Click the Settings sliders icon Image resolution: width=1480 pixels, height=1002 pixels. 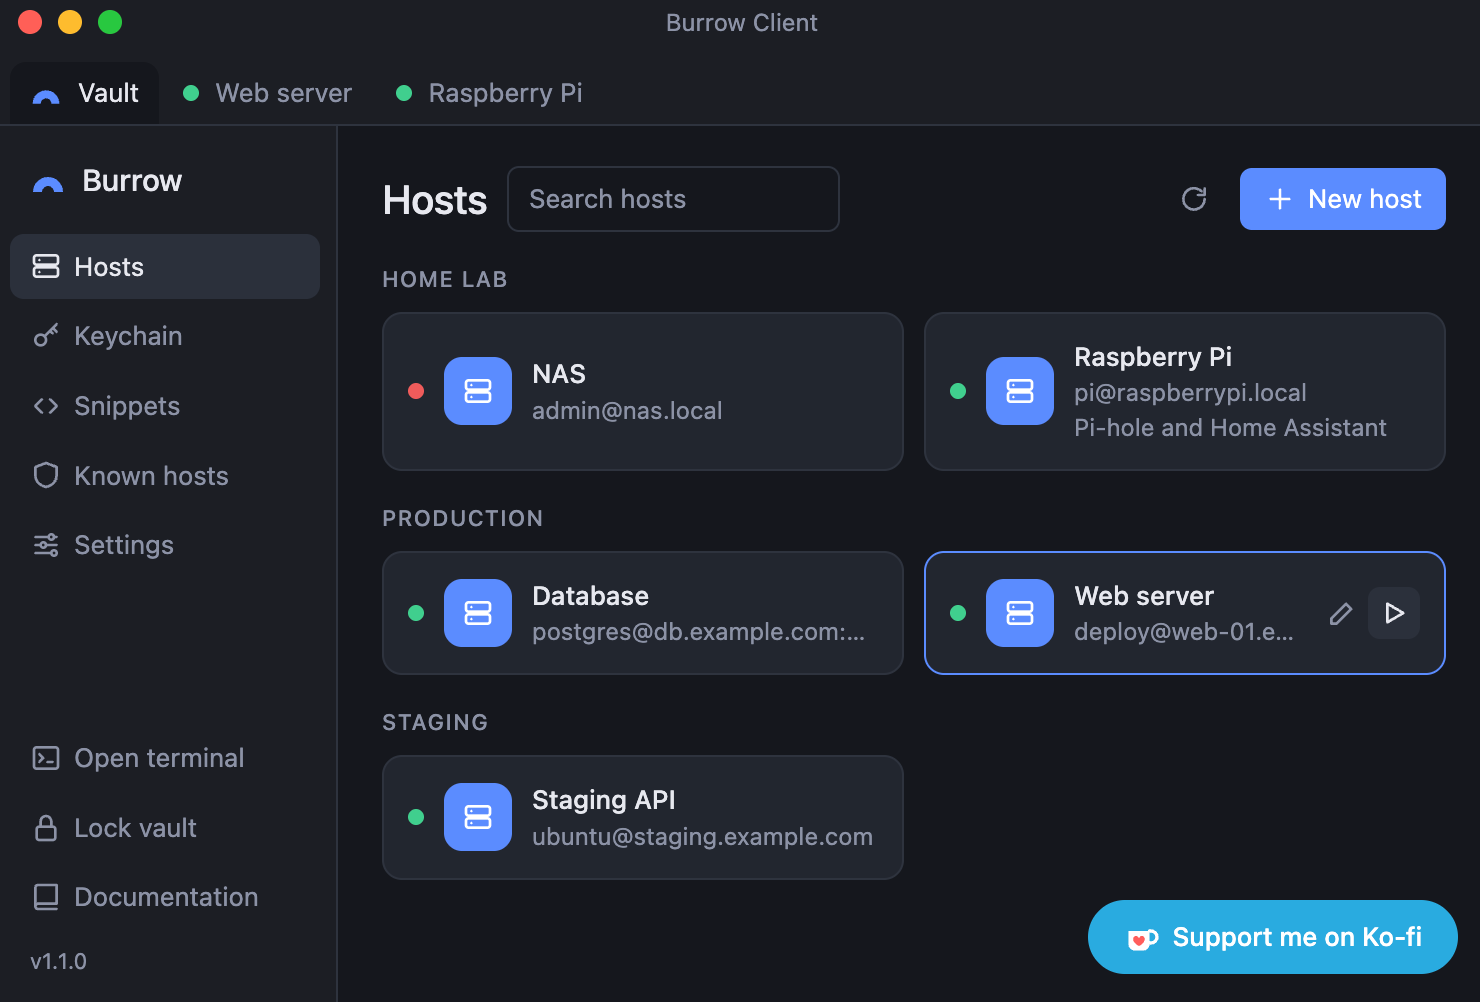click(46, 545)
